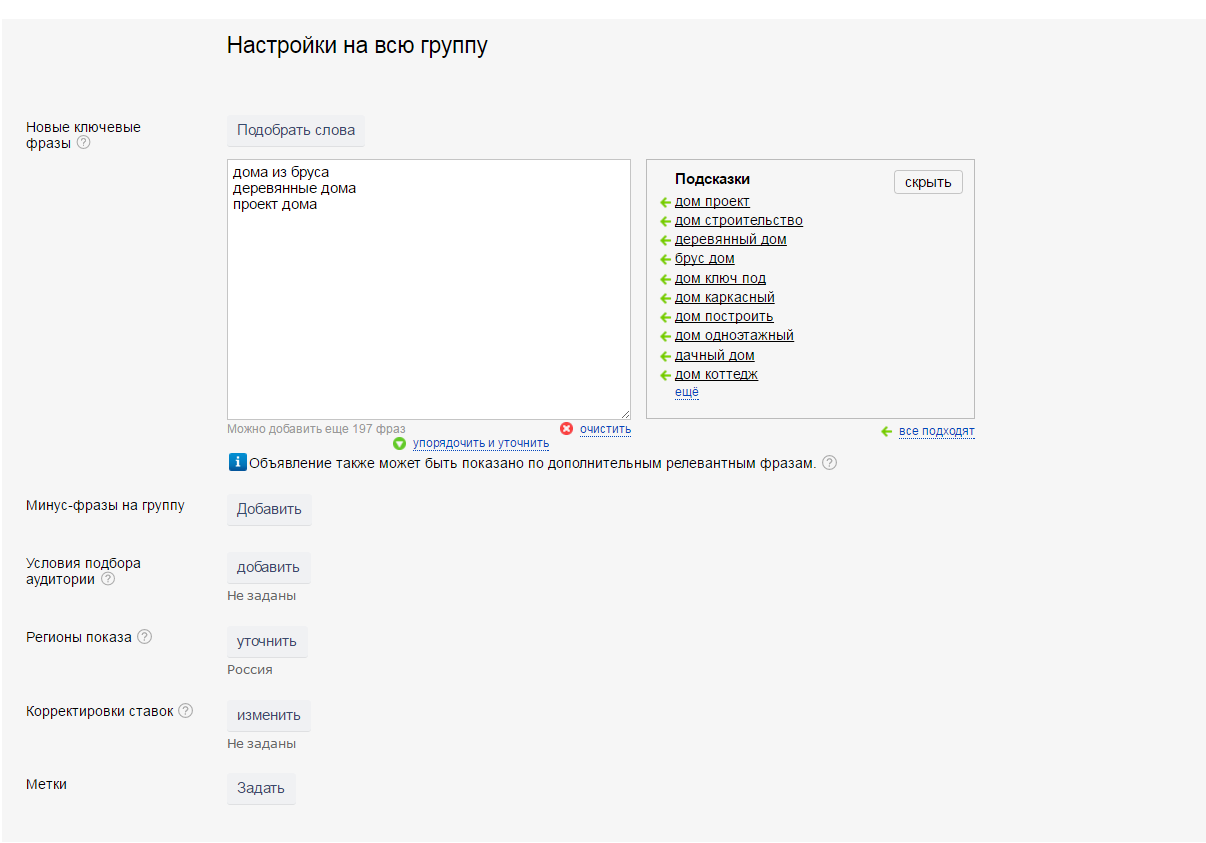This screenshot has height=843, width=1206.
Task: Open 'упорядочить и уточнить' link
Action: pos(480,443)
